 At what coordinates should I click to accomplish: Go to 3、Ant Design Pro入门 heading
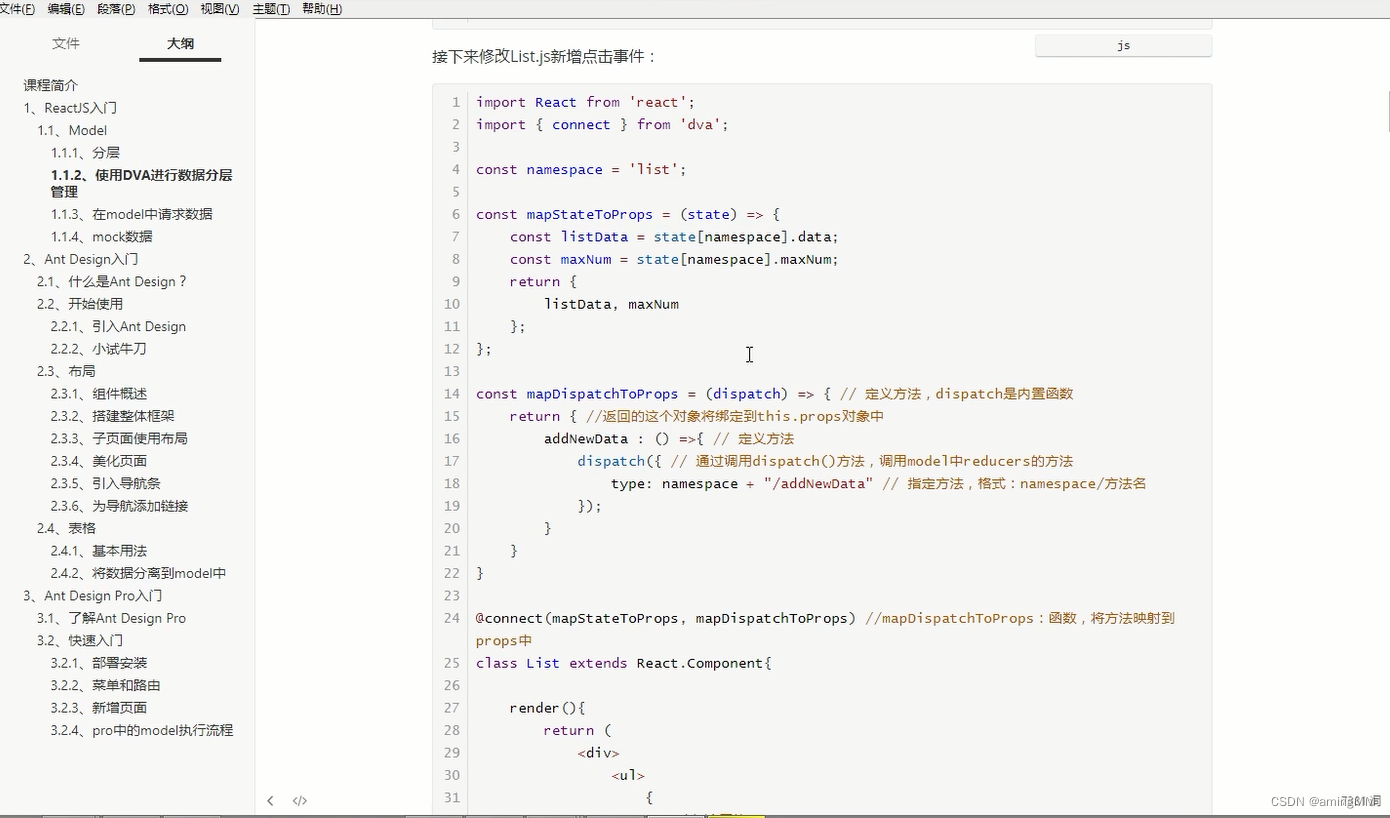[93, 596]
